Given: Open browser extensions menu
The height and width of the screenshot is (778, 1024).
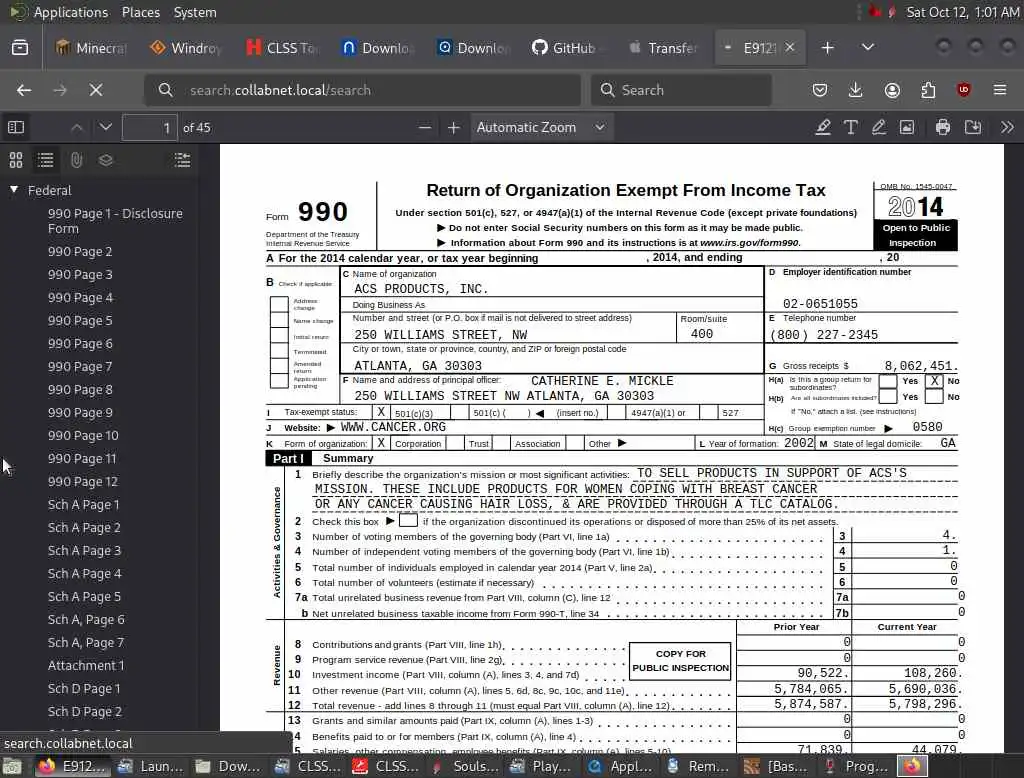Looking at the screenshot, I should point(928,90).
